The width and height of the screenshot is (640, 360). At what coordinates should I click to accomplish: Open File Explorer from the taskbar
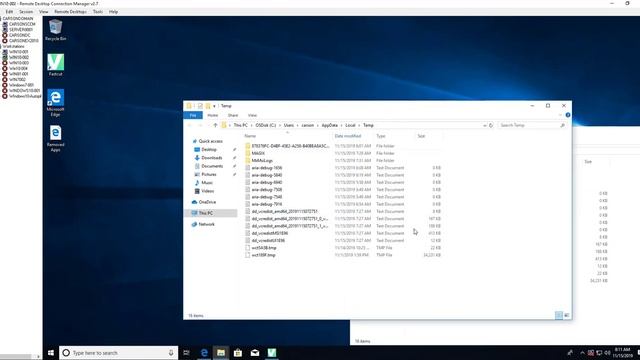click(x=221, y=353)
